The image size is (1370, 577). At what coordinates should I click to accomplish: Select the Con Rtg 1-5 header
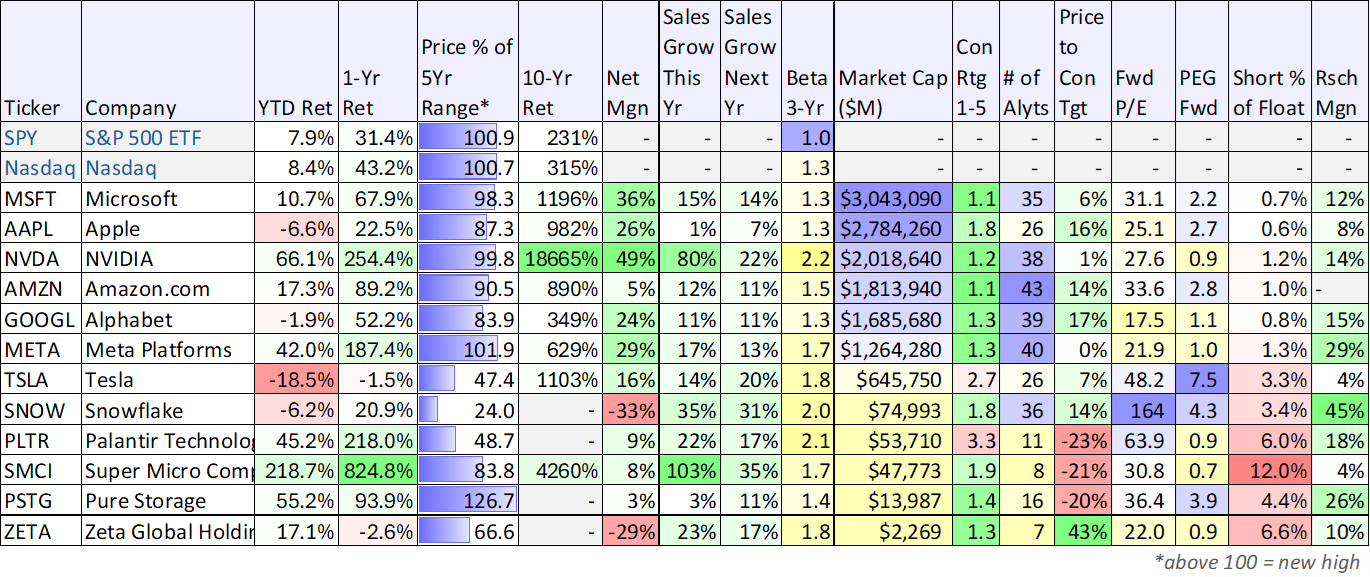975,62
